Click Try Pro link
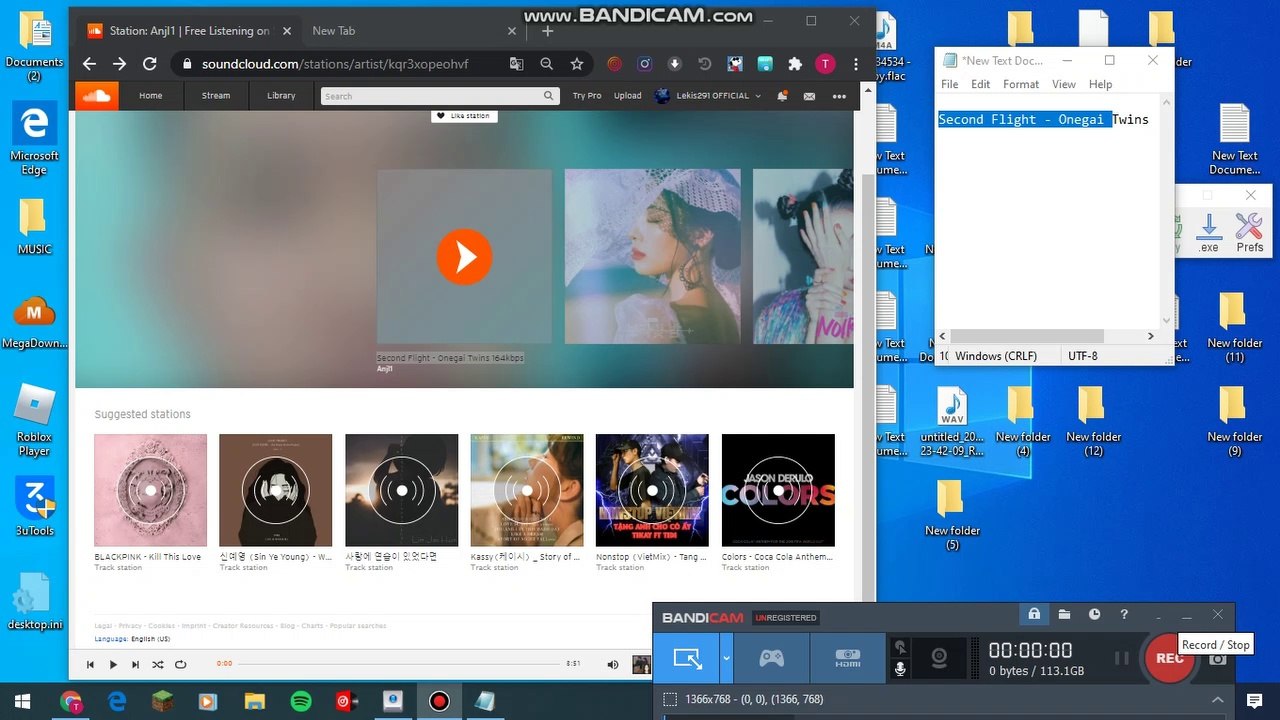The width and height of the screenshot is (1280, 720). tap(587, 96)
